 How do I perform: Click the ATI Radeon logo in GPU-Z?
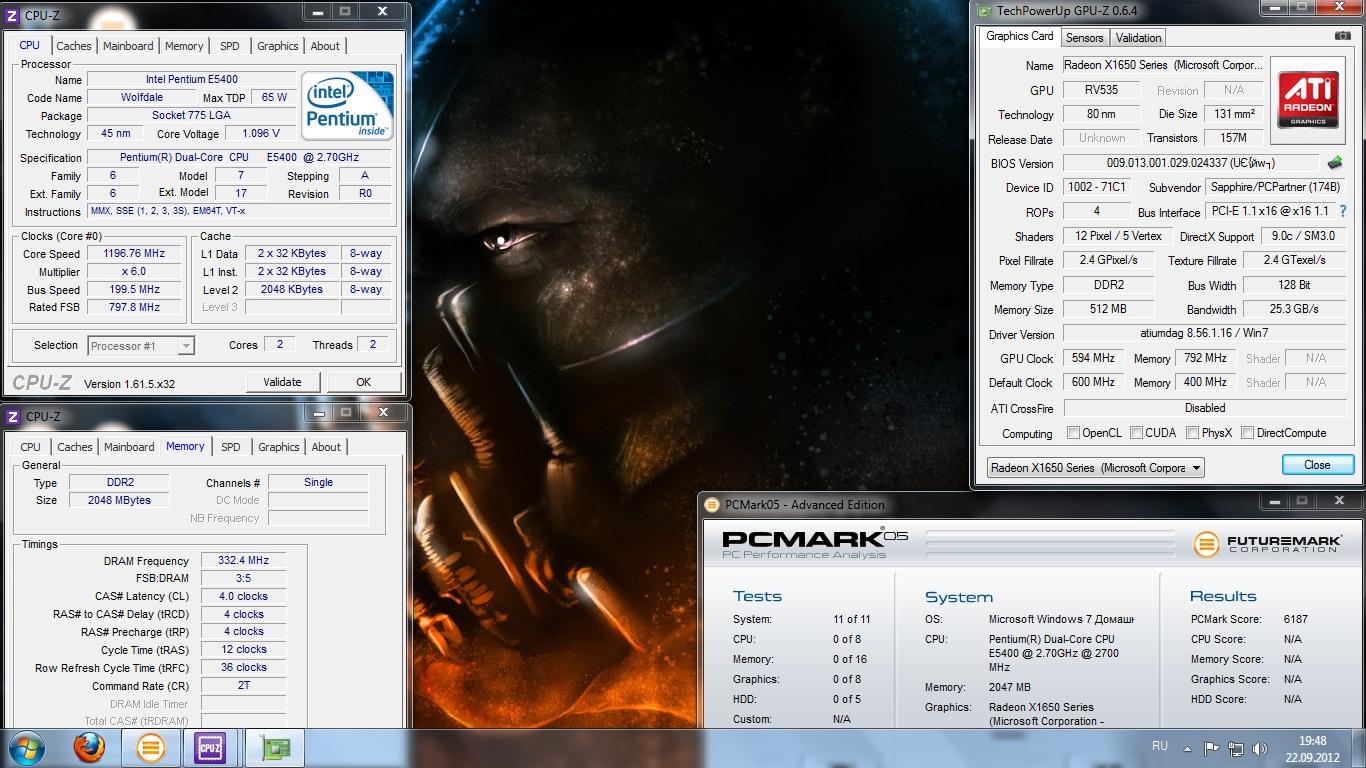click(1308, 100)
